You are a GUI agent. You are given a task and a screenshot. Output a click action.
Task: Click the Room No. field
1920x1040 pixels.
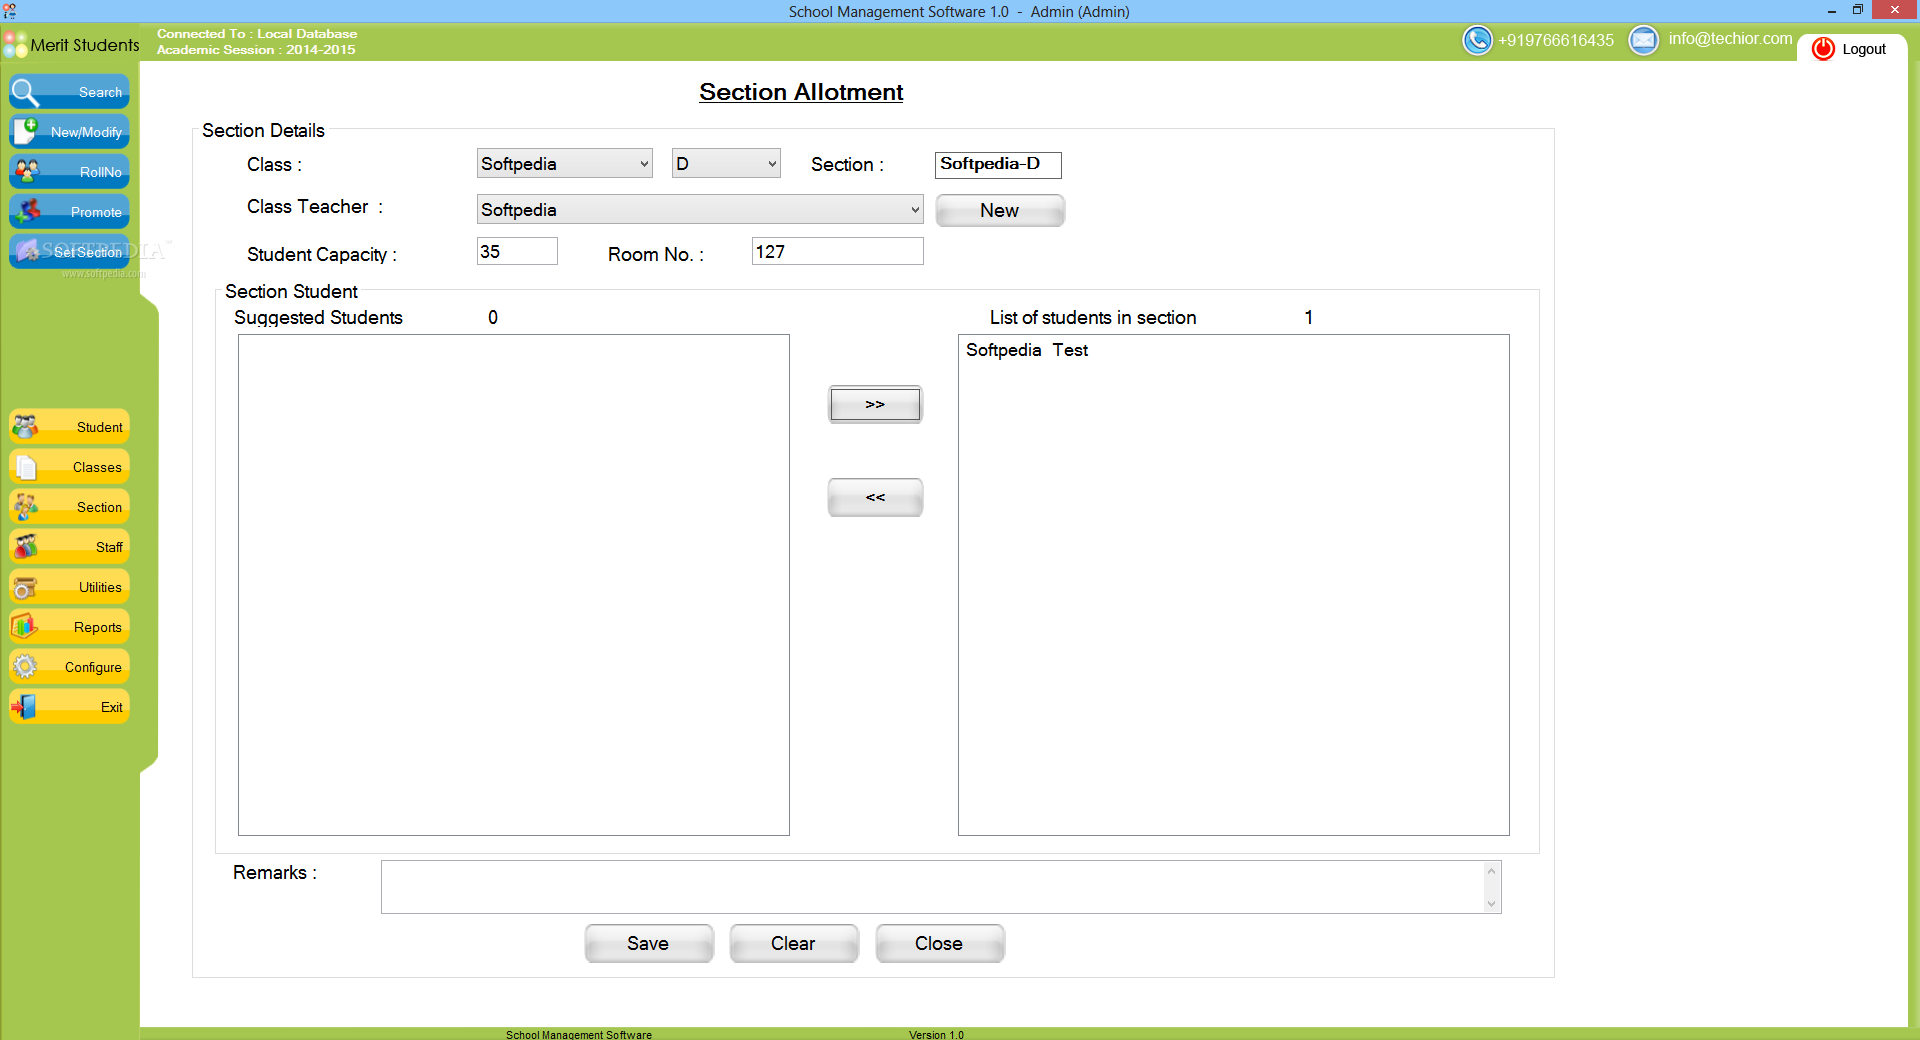click(837, 251)
